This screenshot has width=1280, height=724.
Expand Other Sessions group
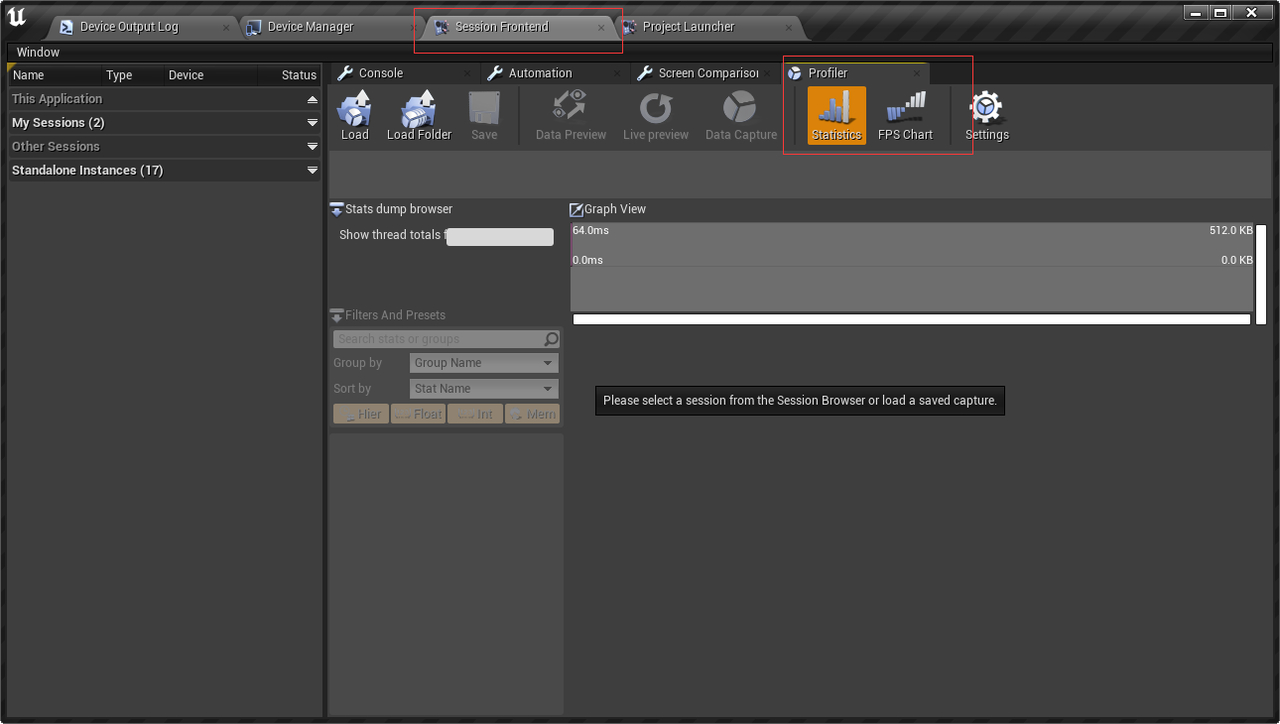tap(312, 147)
